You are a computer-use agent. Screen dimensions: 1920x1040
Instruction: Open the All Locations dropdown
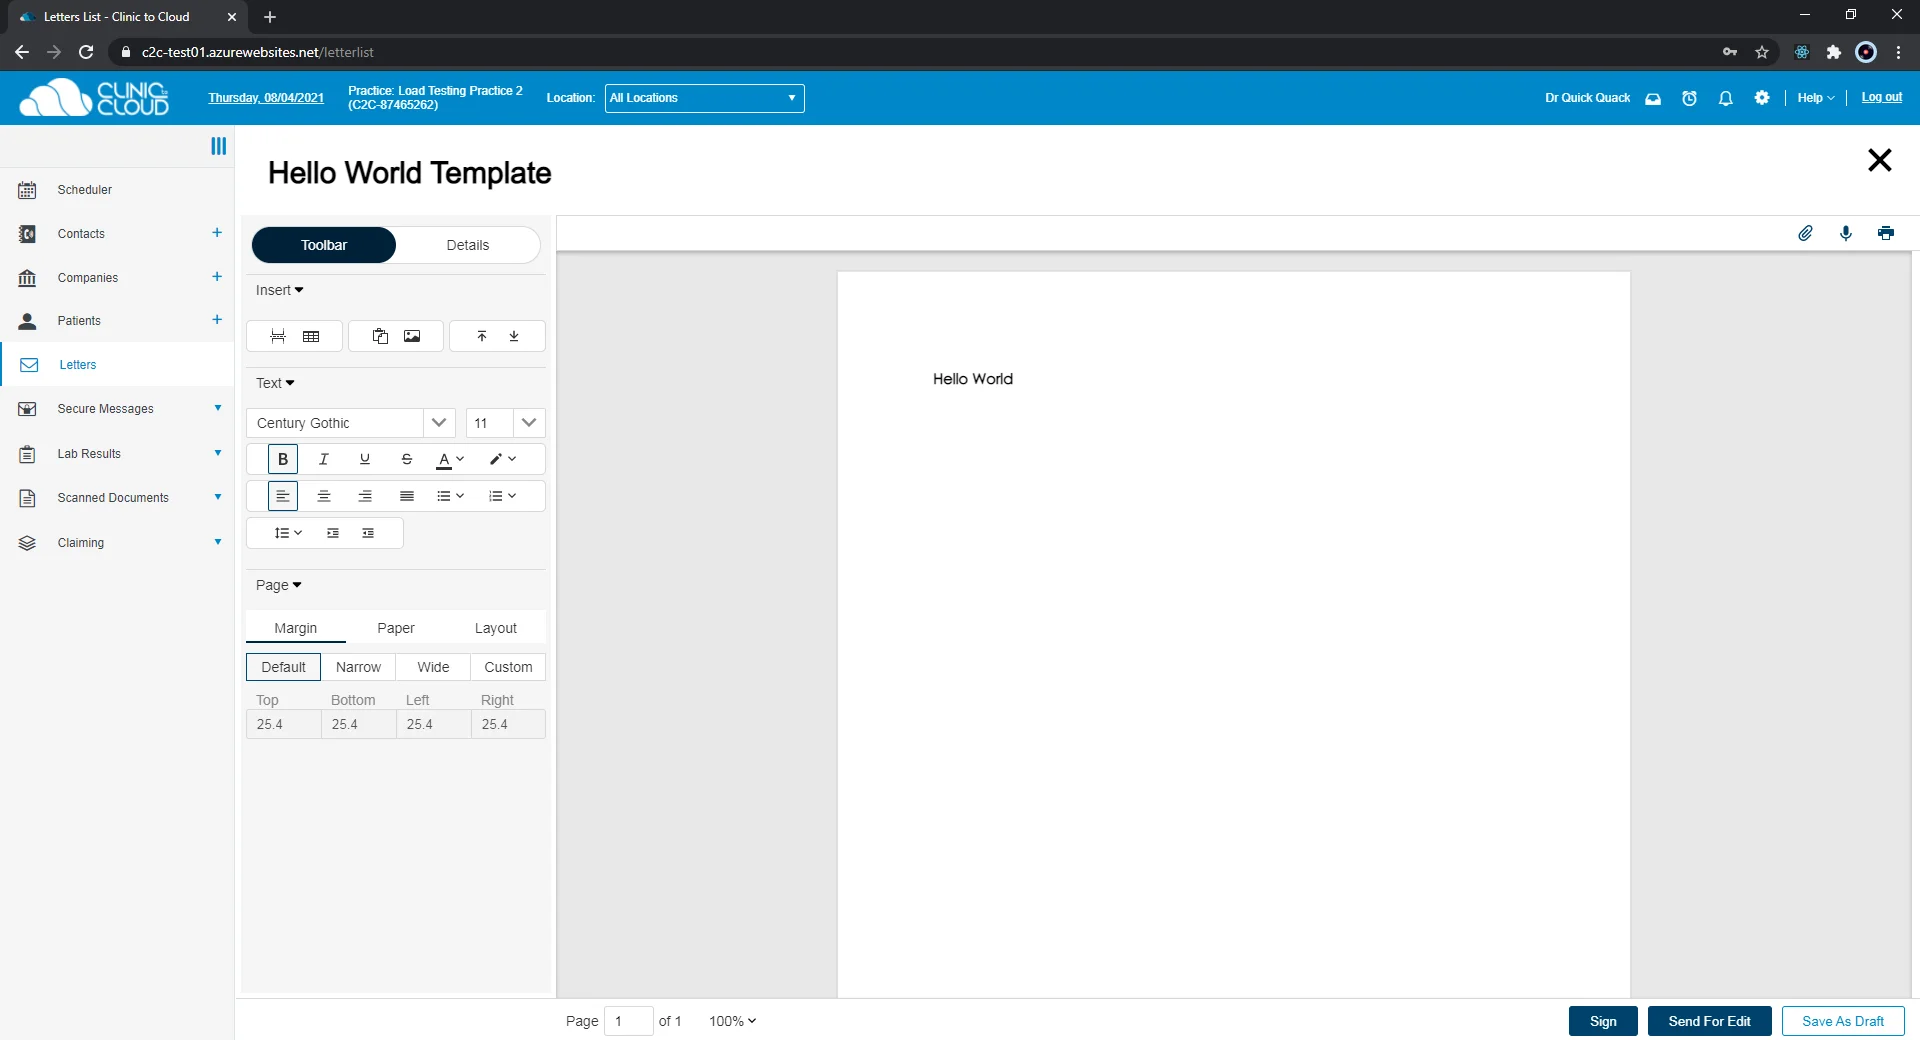[x=704, y=98]
